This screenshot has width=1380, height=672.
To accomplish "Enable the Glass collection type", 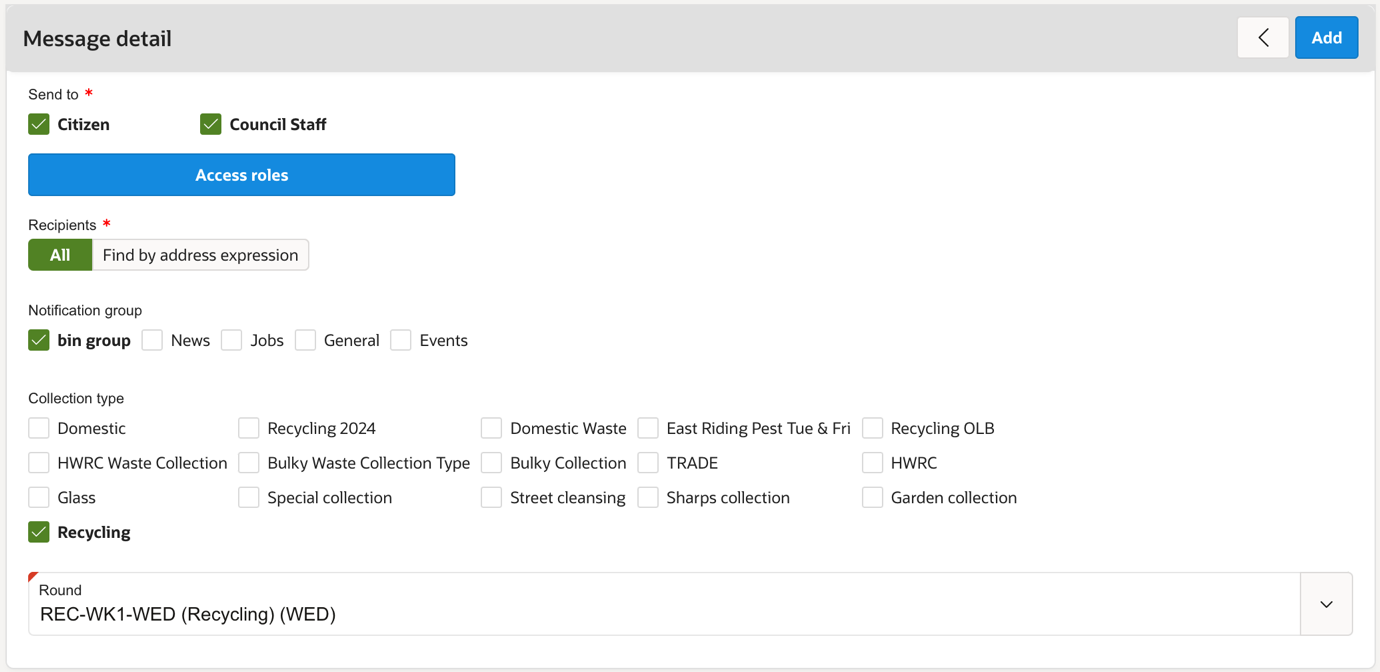I will pyautogui.click(x=39, y=497).
